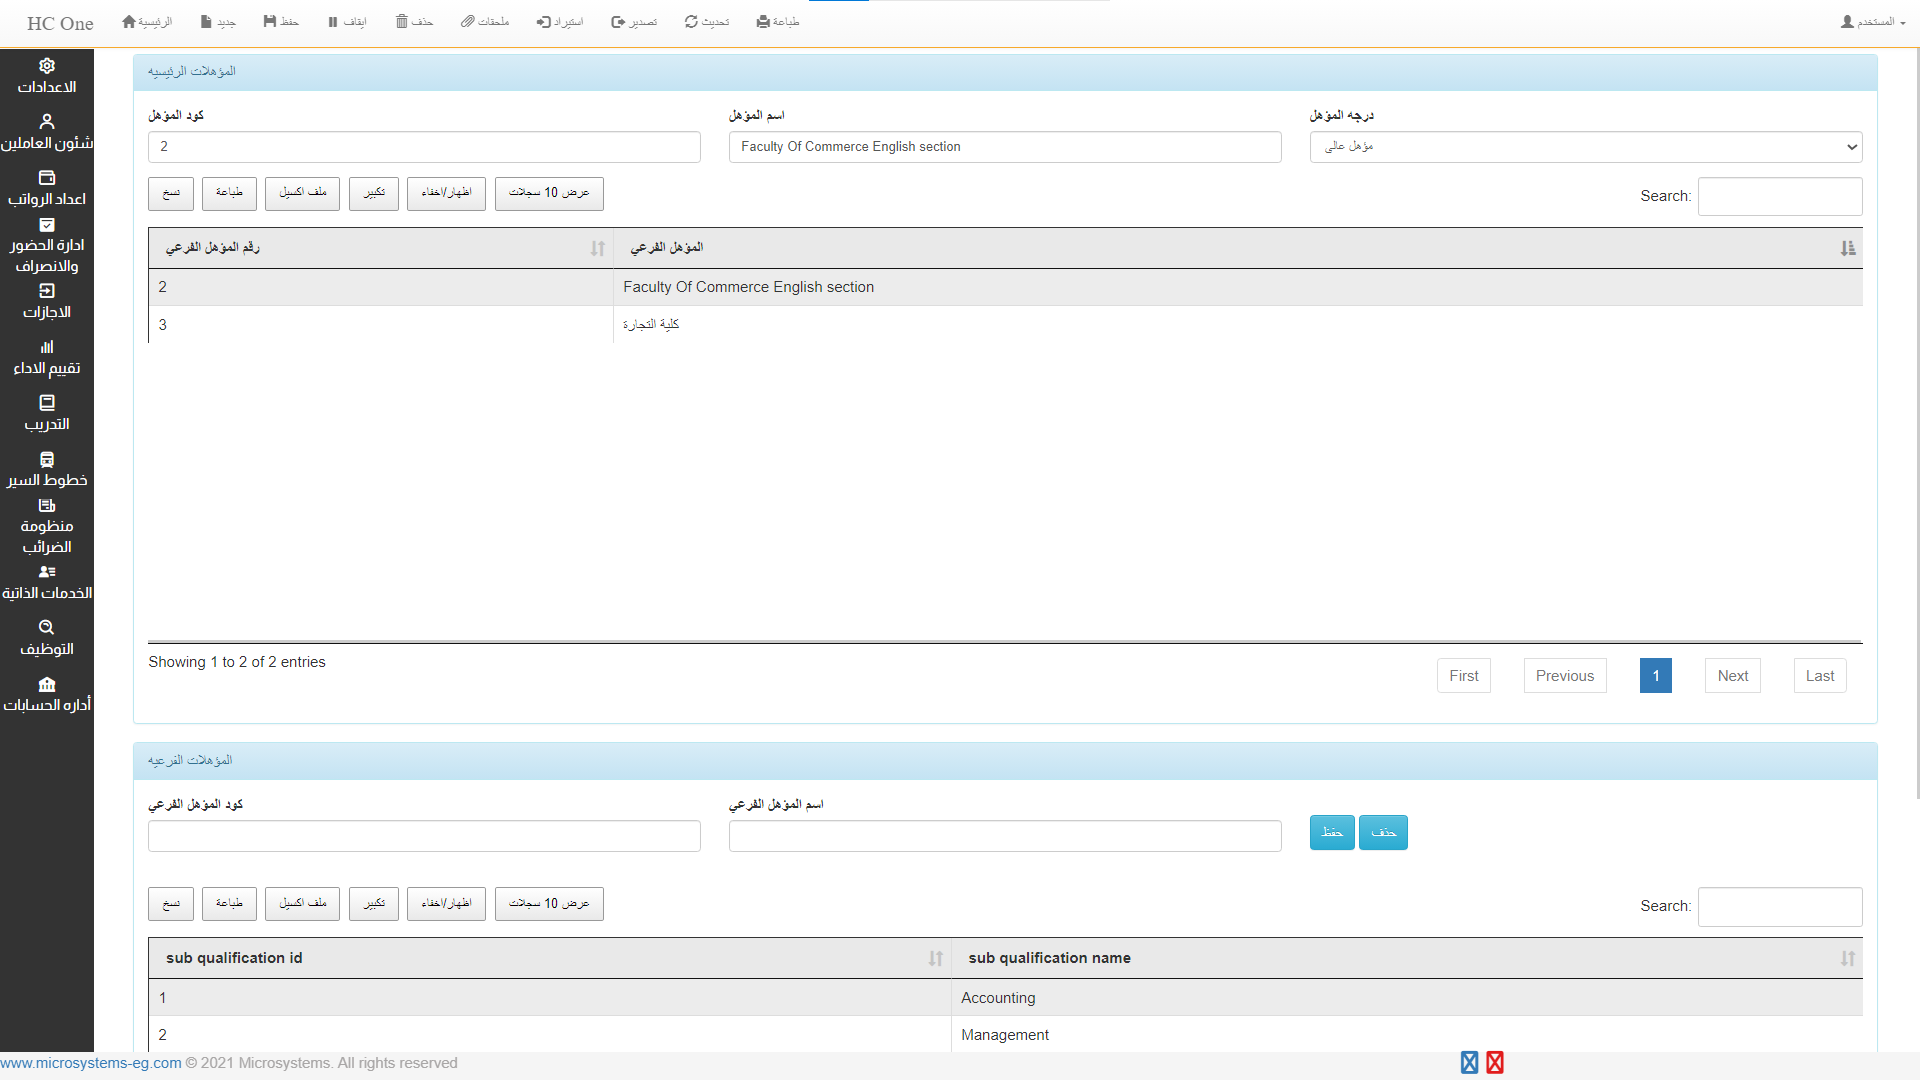Image resolution: width=1920 pixels, height=1080 pixels.
Task: Open Recruitment (التوظيف) sidebar item
Action: pos(47,639)
